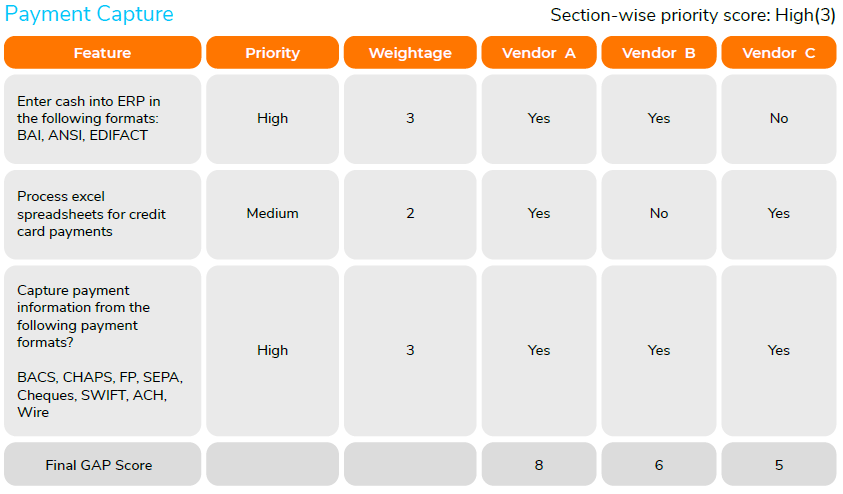Click the Vendor C column header
The height and width of the screenshot is (494, 843).
[778, 53]
